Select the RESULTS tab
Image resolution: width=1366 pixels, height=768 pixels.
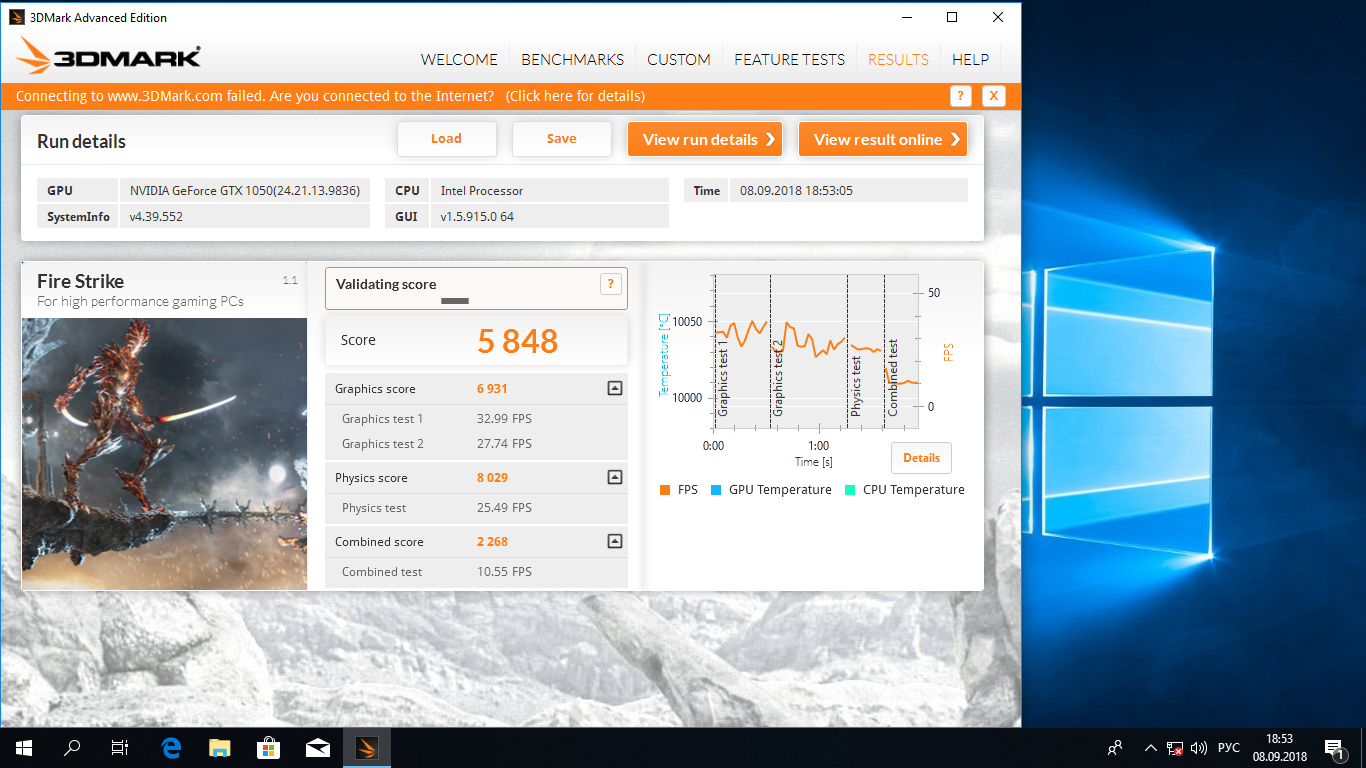pyautogui.click(x=898, y=59)
